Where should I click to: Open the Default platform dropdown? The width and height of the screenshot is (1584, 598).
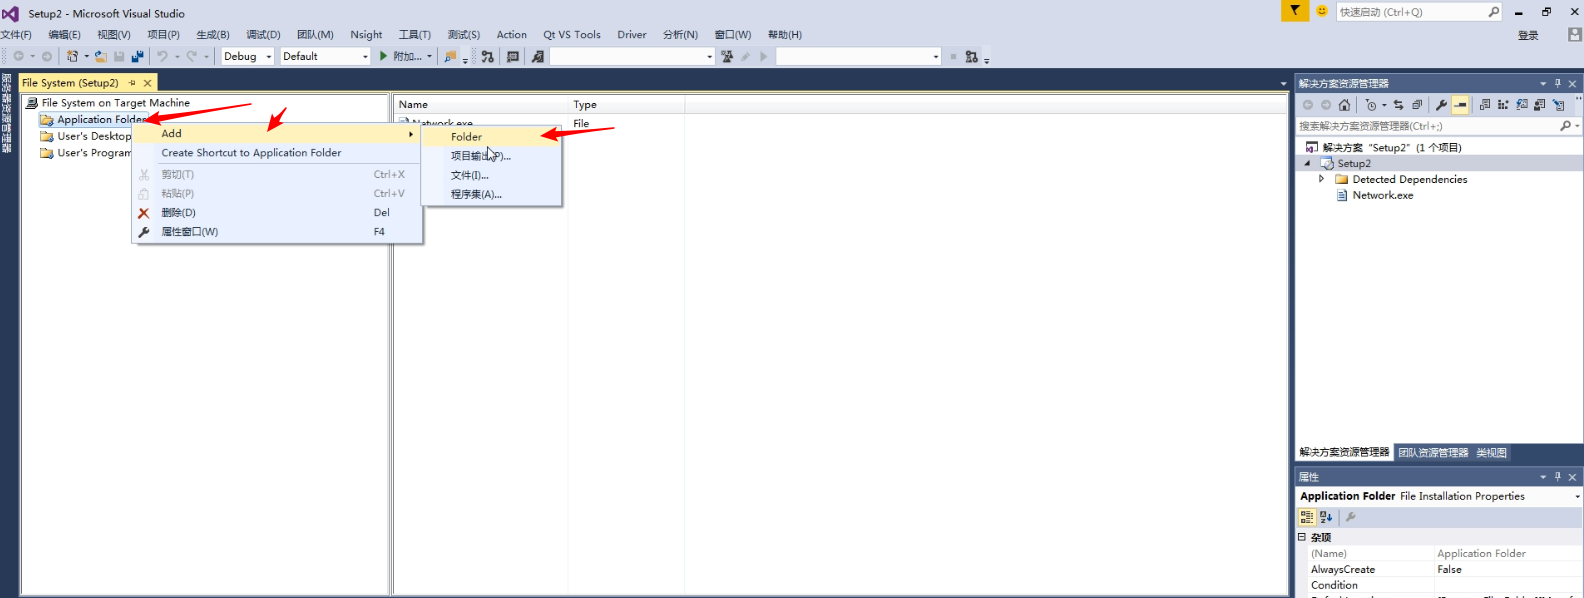325,57
